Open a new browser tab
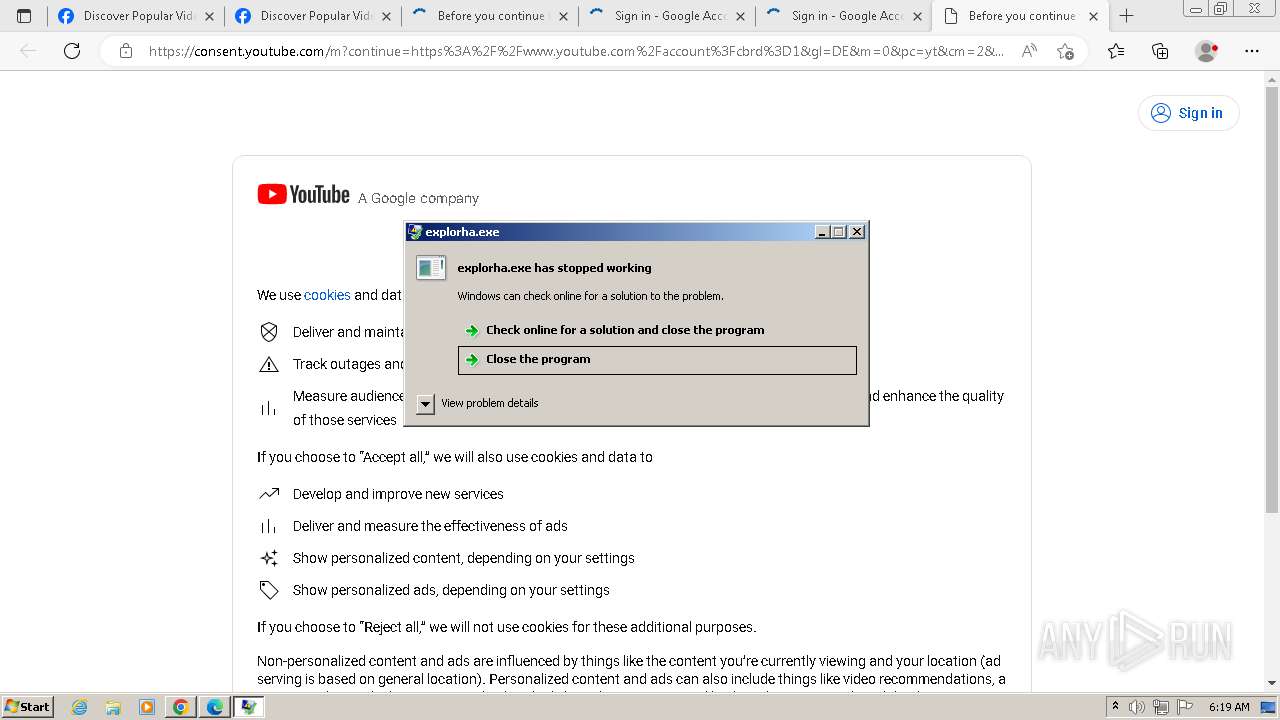Image resolution: width=1280 pixels, height=720 pixels. (x=1126, y=16)
